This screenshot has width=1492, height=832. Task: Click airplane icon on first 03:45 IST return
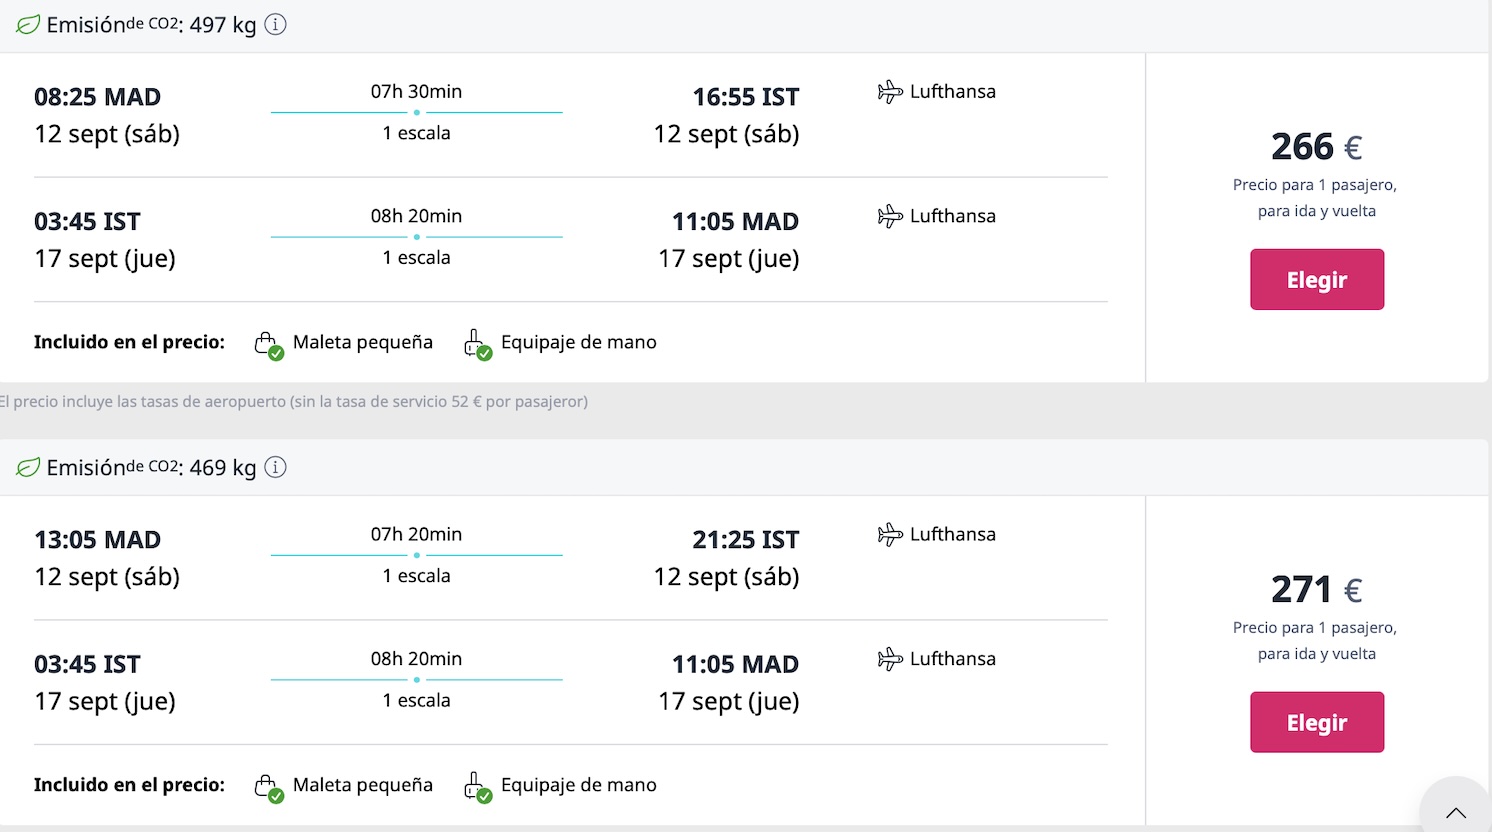890,216
